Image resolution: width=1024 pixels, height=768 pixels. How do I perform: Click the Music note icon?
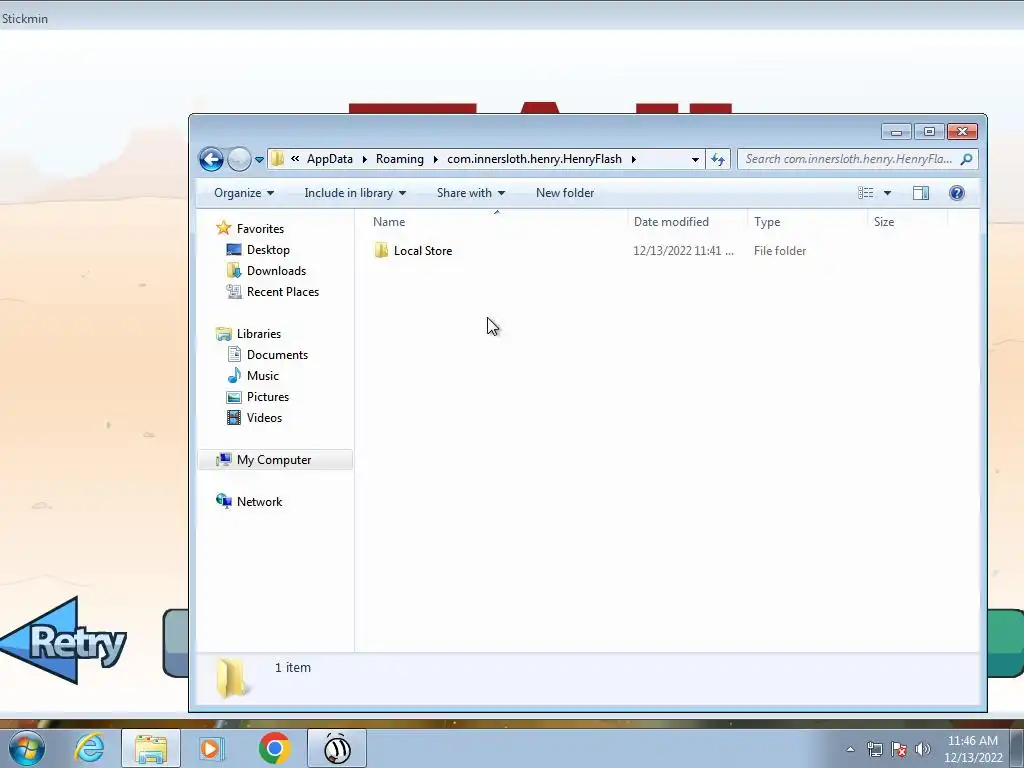(234, 376)
